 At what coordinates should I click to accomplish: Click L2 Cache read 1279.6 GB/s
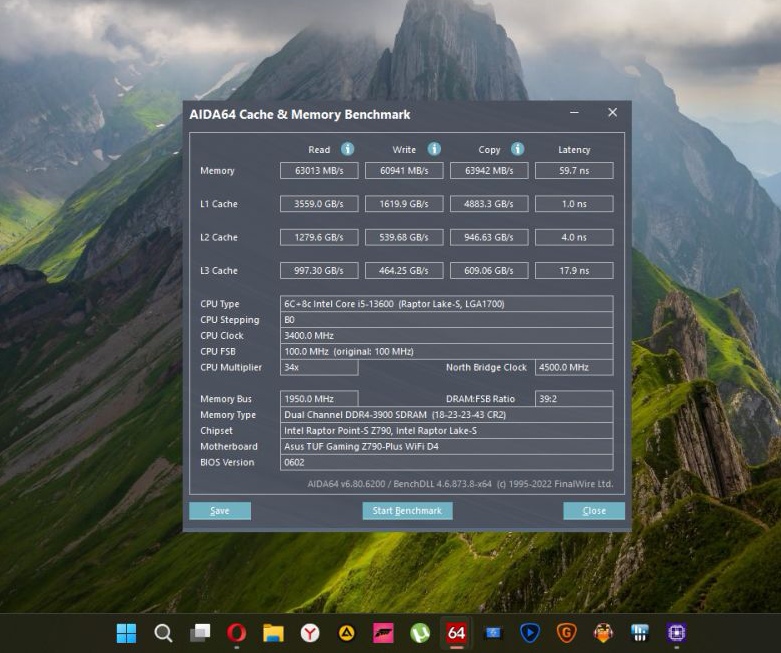point(319,237)
